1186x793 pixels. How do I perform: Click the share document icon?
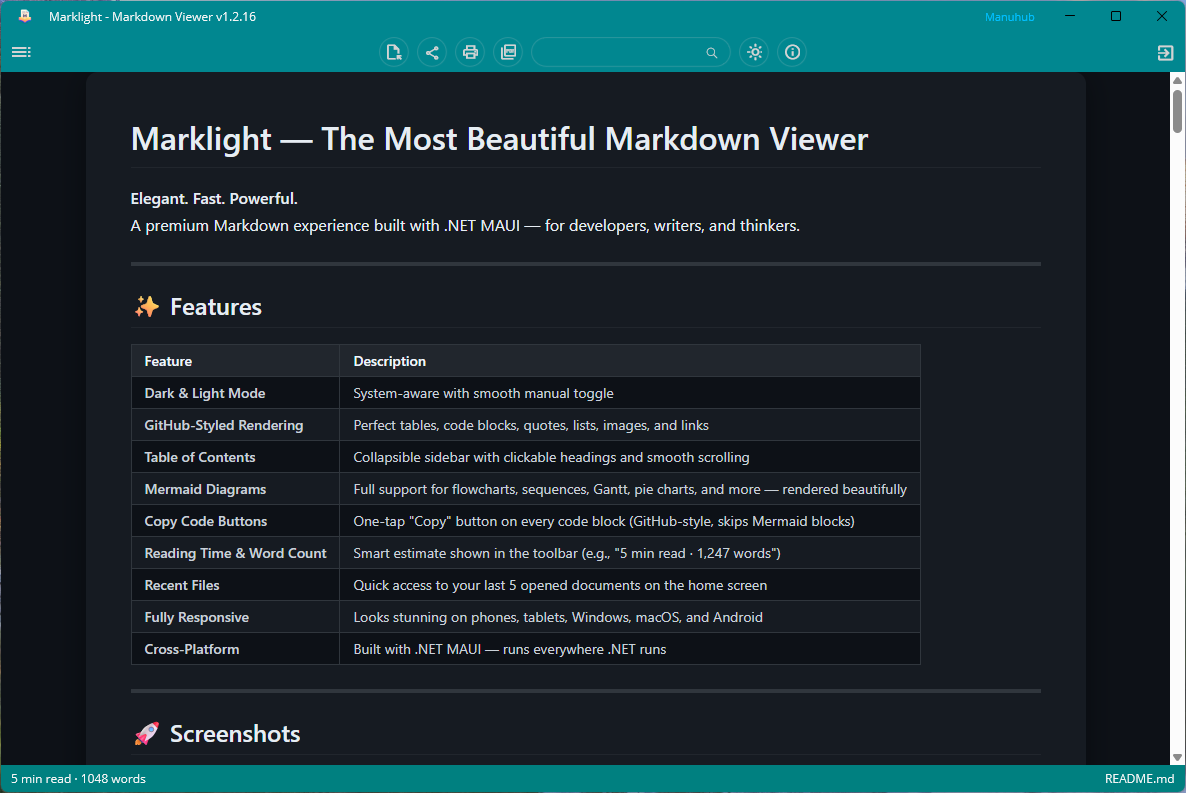point(432,52)
